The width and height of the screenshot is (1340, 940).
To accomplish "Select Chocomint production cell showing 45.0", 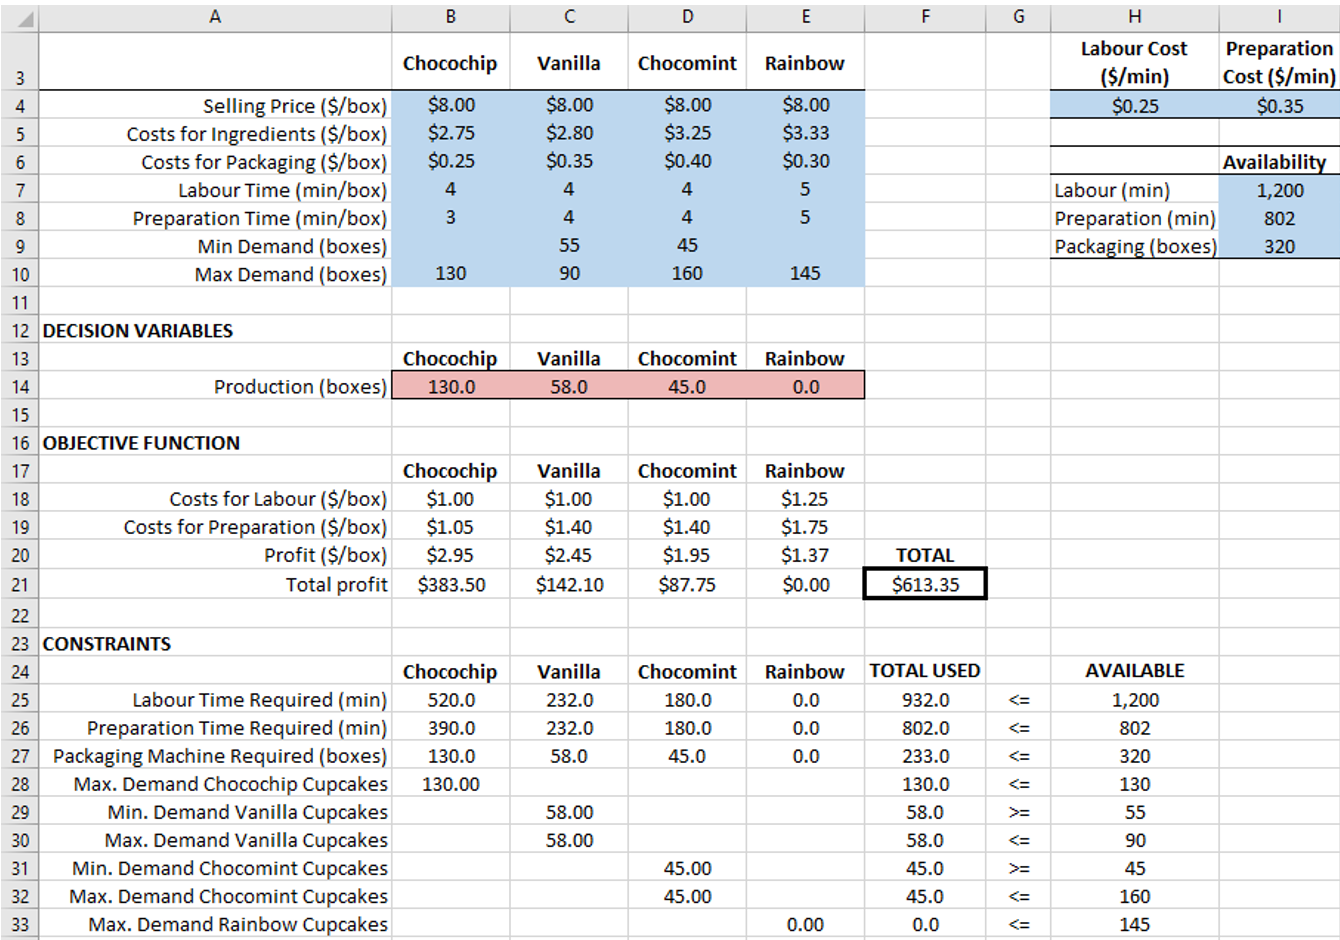I will point(687,386).
